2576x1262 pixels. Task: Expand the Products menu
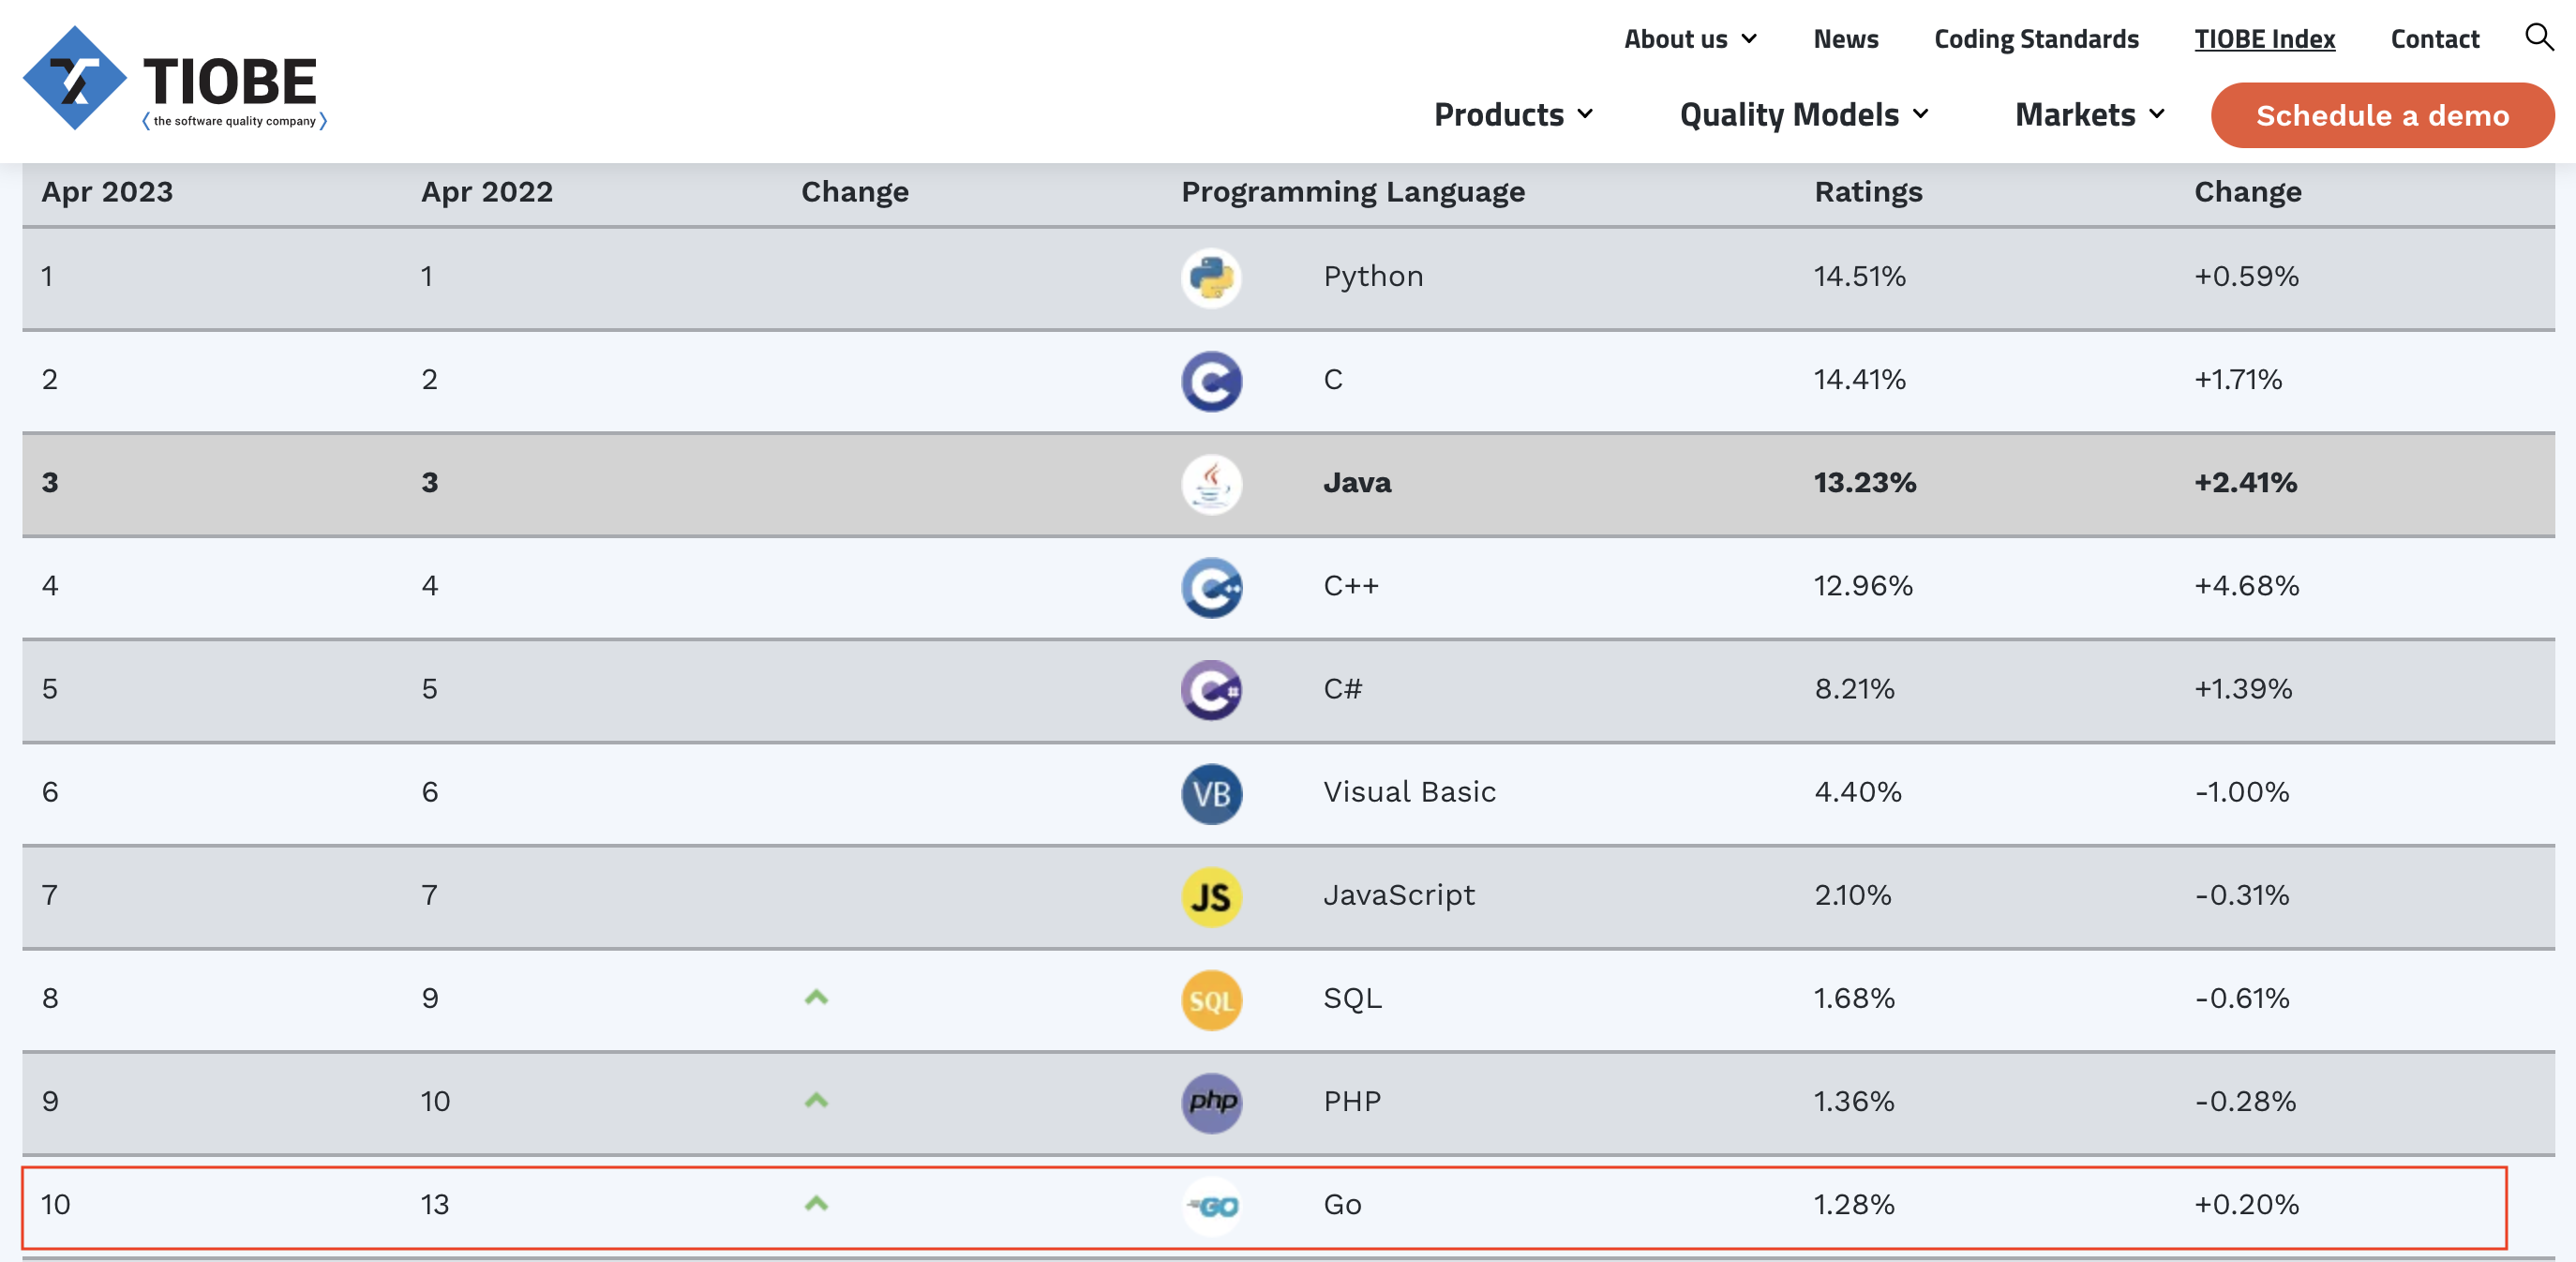1513,115
